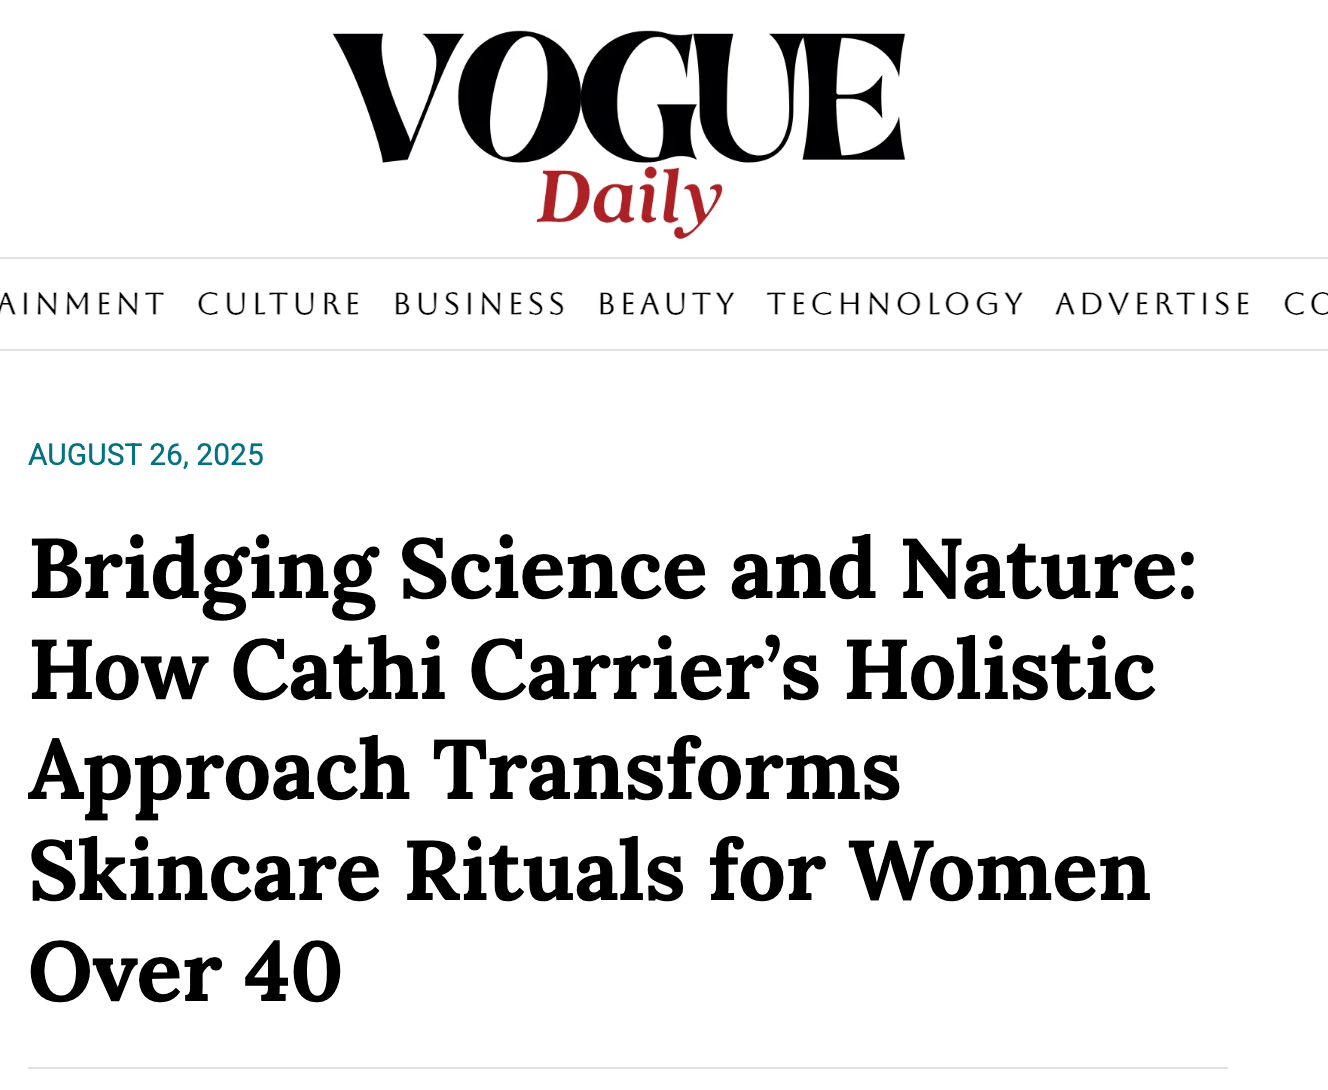Image resolution: width=1328 pixels, height=1090 pixels.
Task: Click the word Holistic in the headline
Action: (1000, 670)
